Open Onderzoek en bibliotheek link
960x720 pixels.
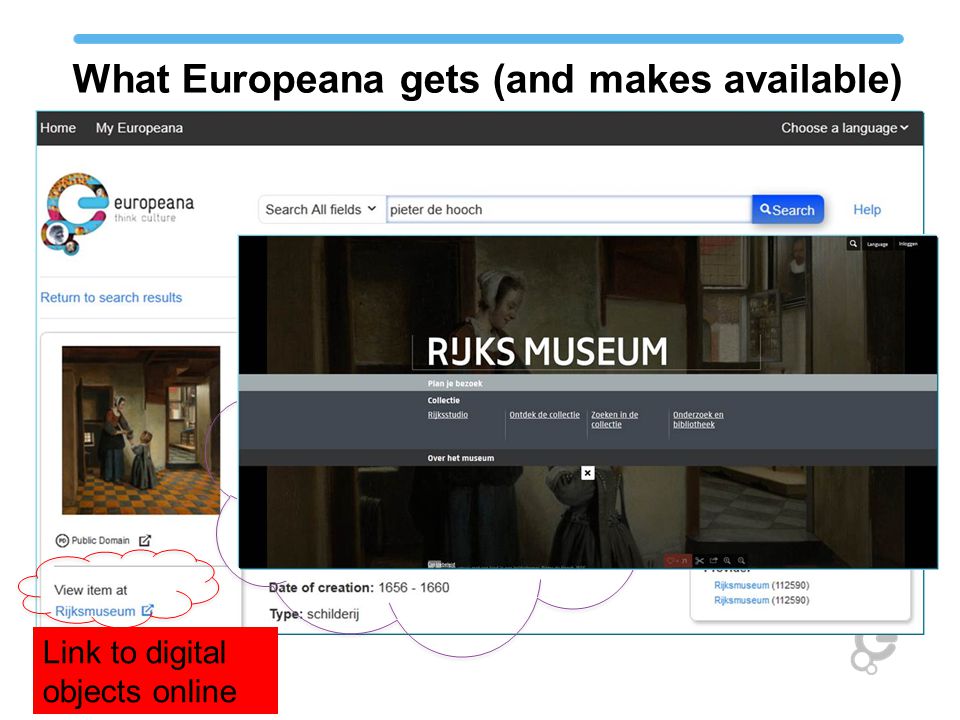(698, 419)
